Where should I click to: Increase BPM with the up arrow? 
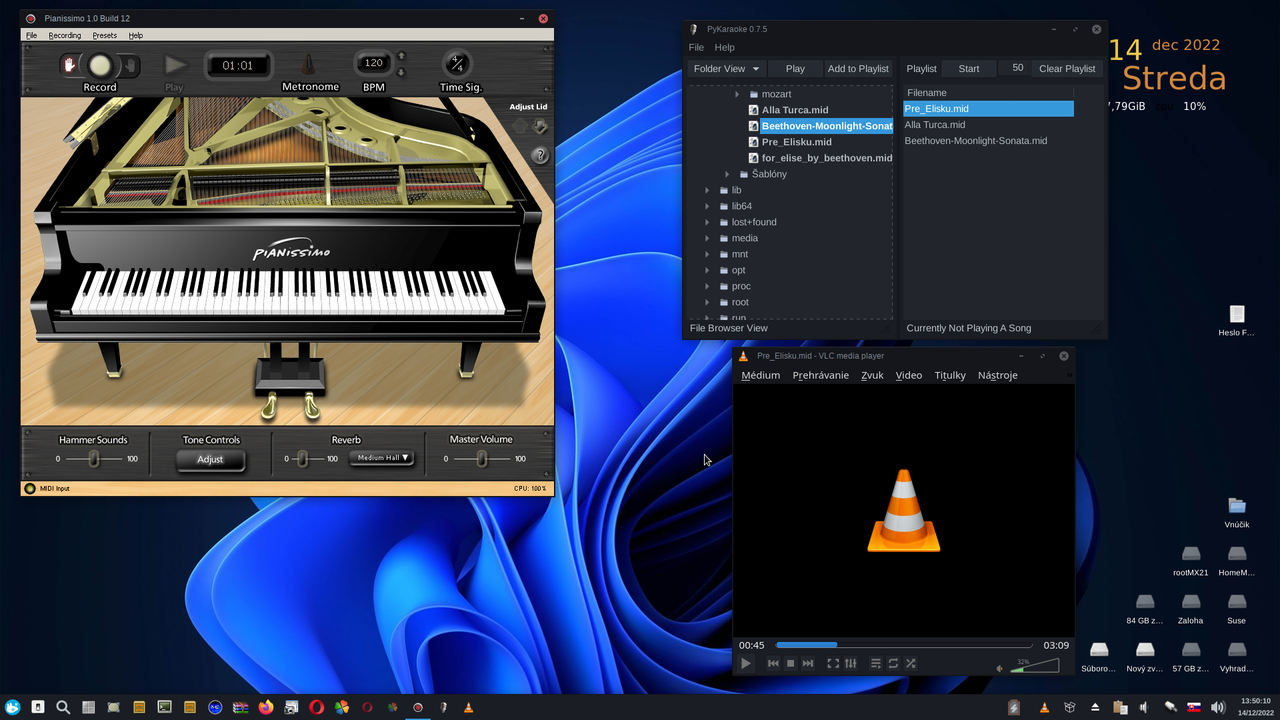pos(401,57)
